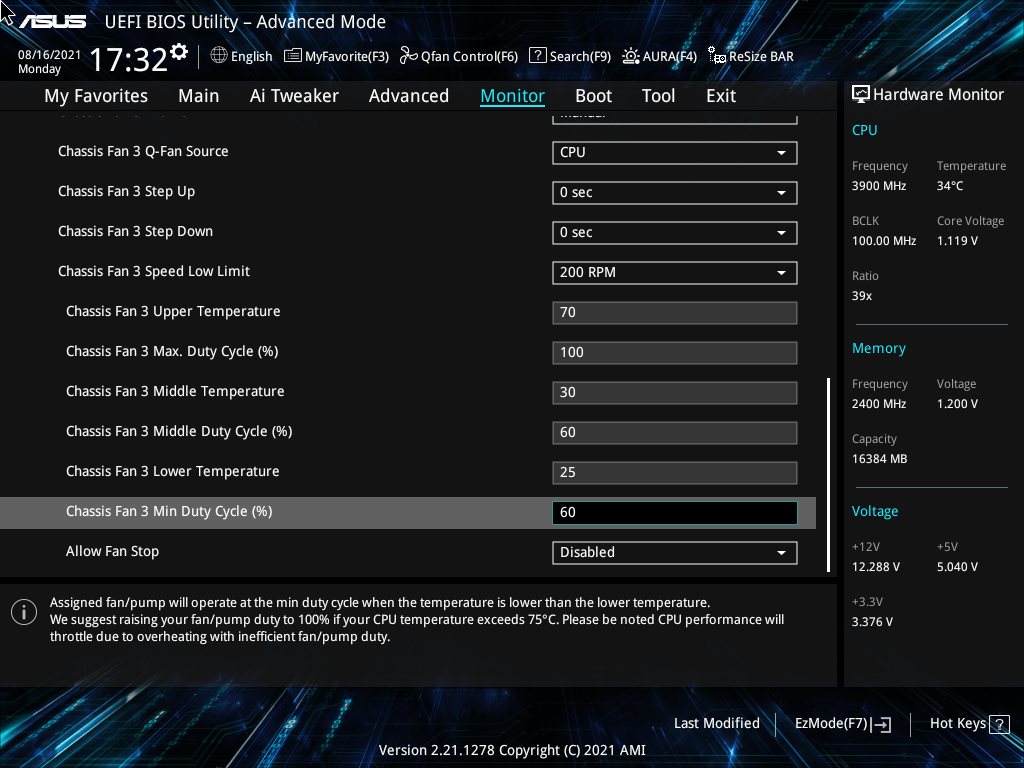This screenshot has width=1024, height=768.
Task: Click CPU frequency 3900 MHz value
Action: pos(879,186)
